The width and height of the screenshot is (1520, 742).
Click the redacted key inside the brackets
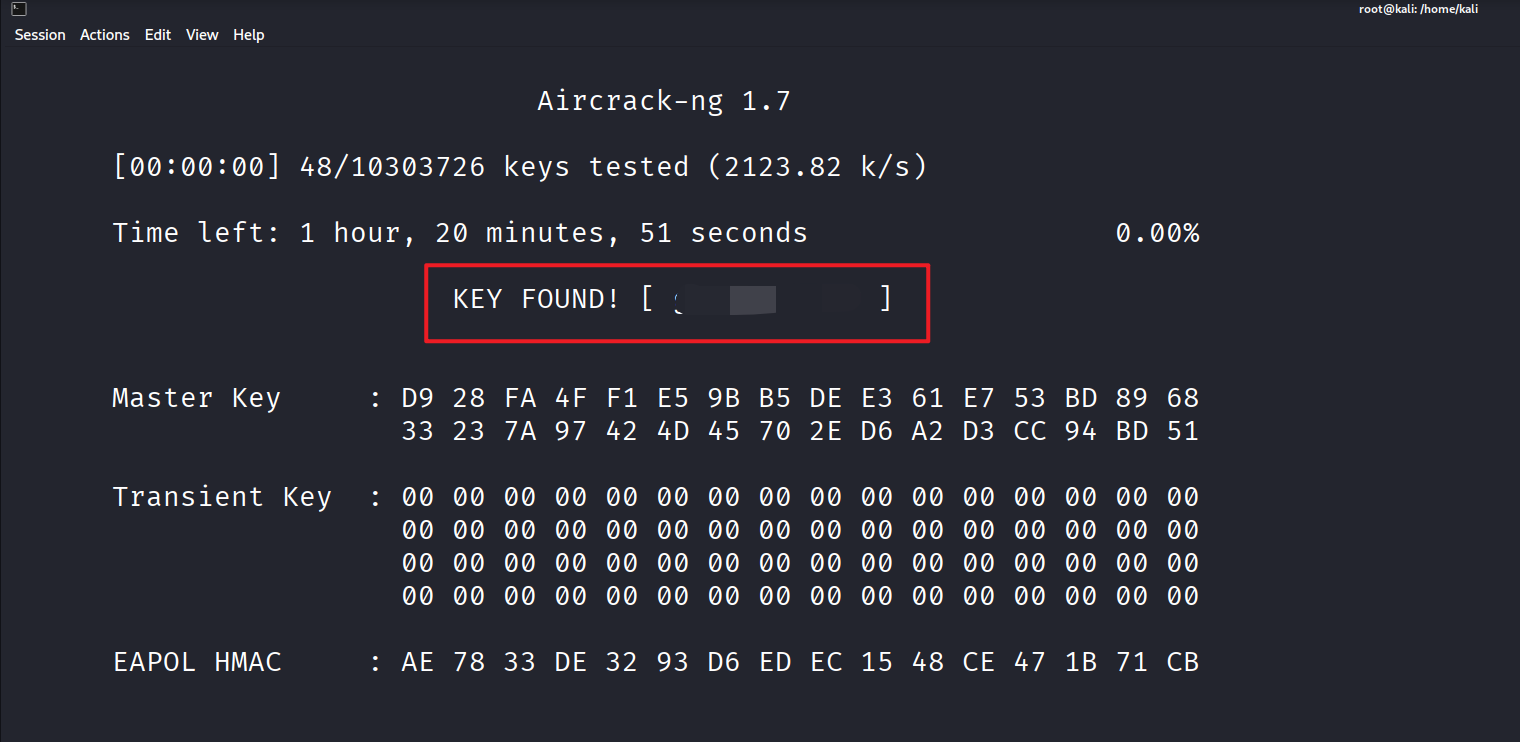click(767, 299)
